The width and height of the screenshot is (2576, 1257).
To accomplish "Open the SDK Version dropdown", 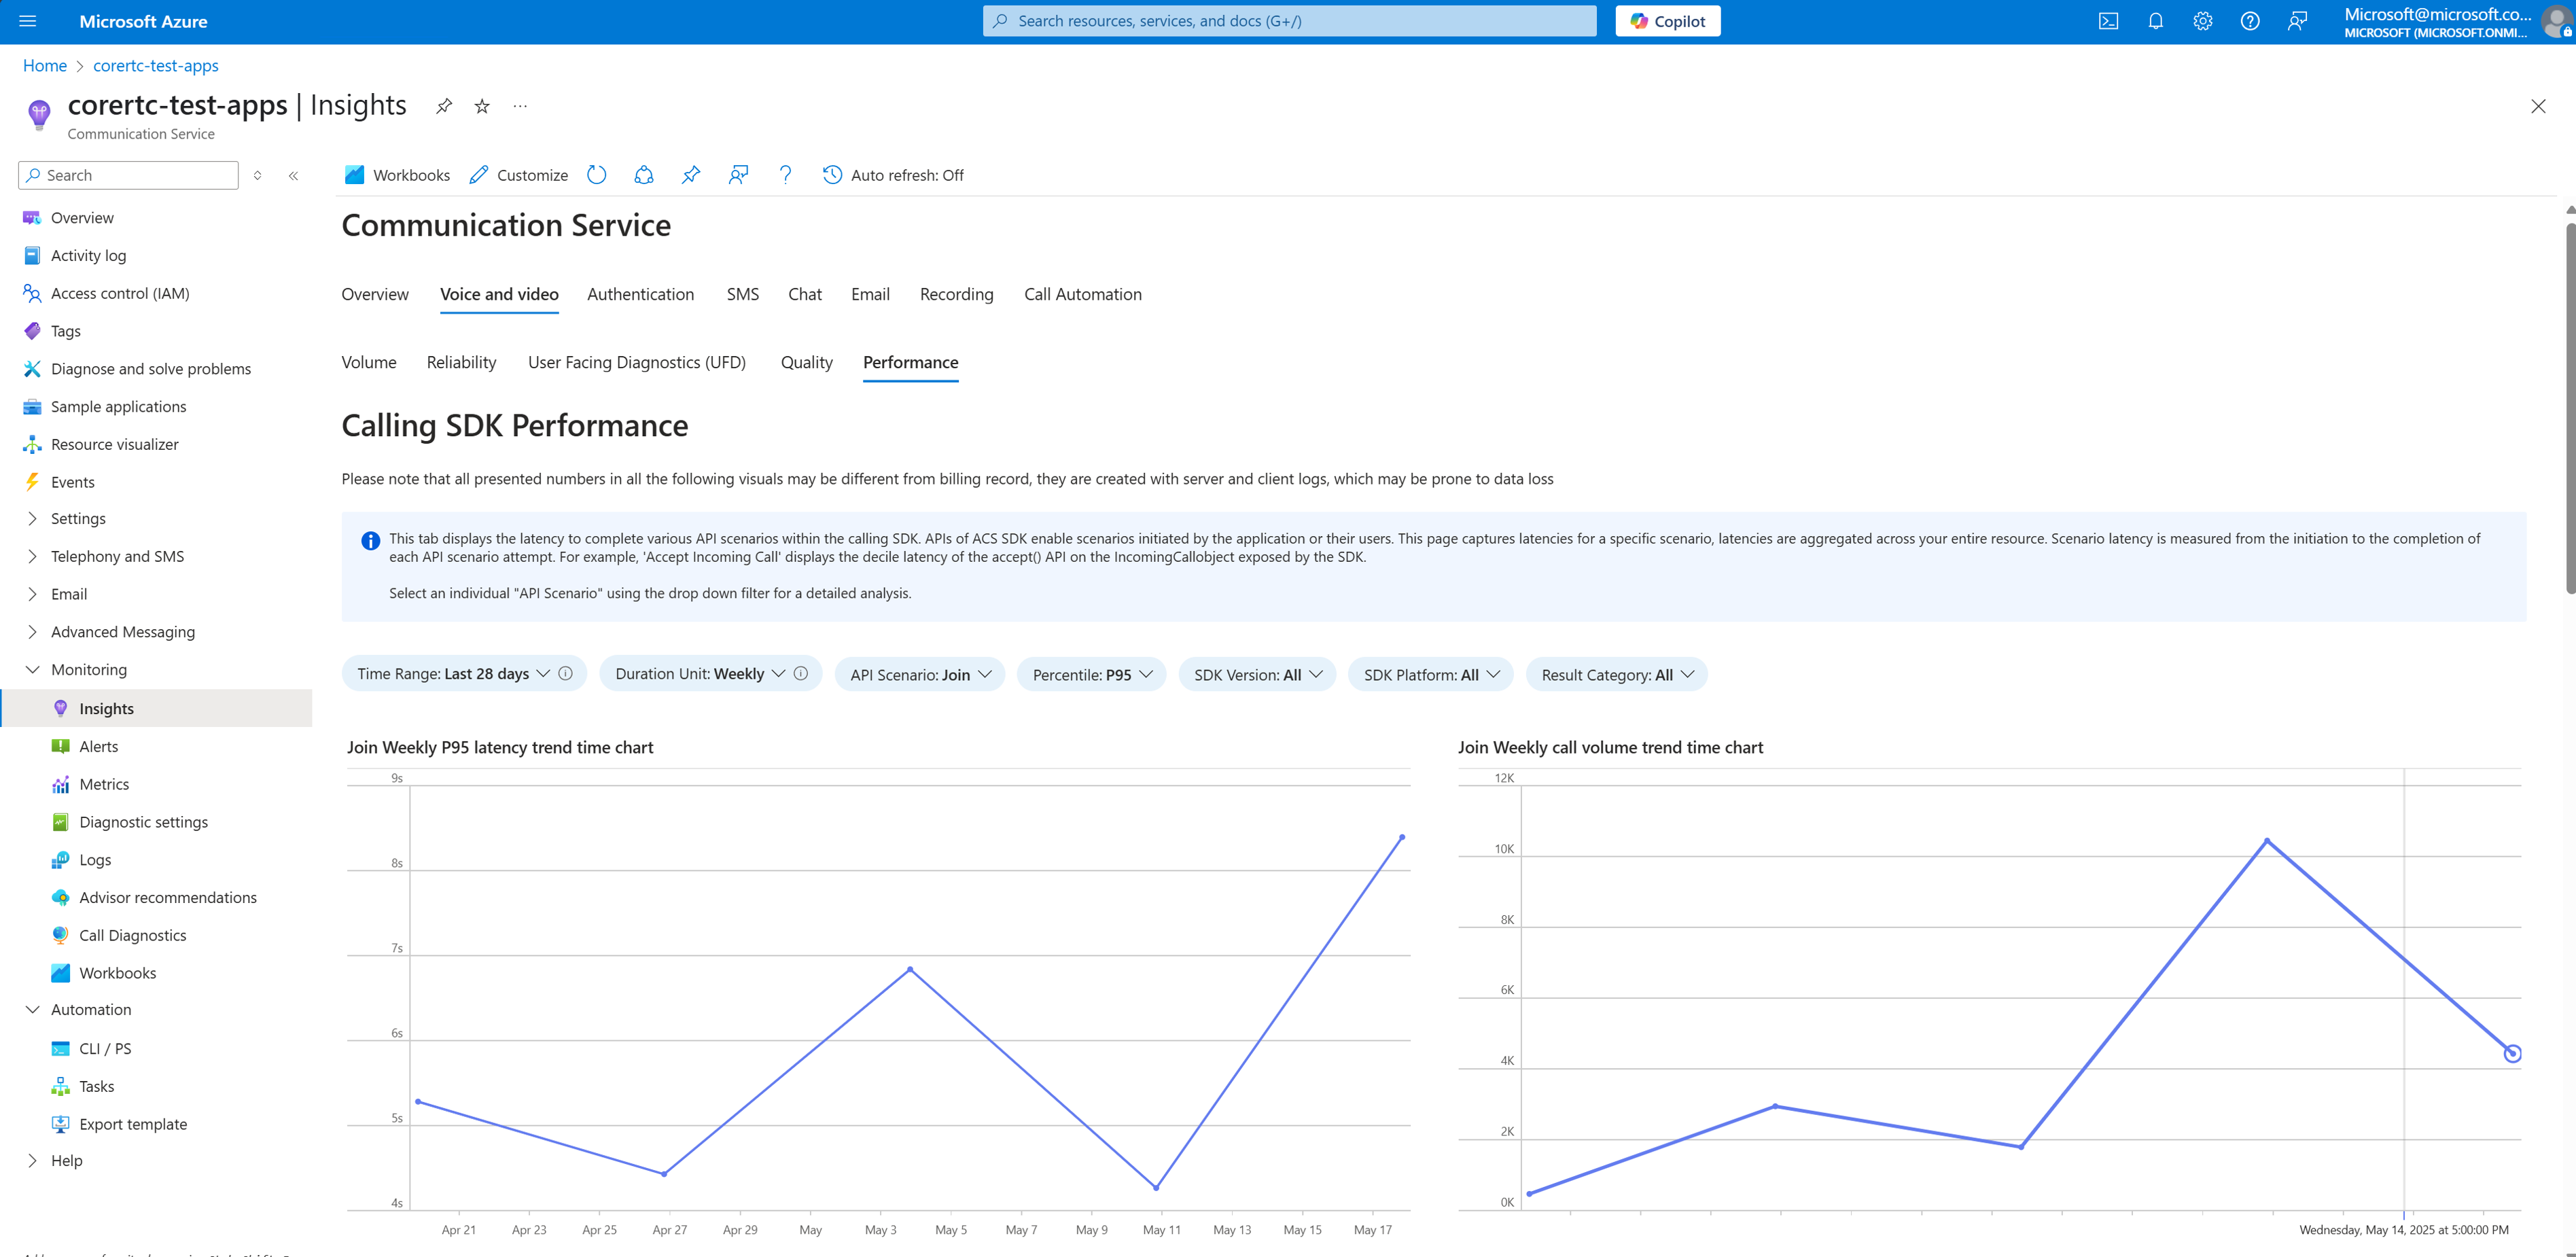I will point(1257,675).
